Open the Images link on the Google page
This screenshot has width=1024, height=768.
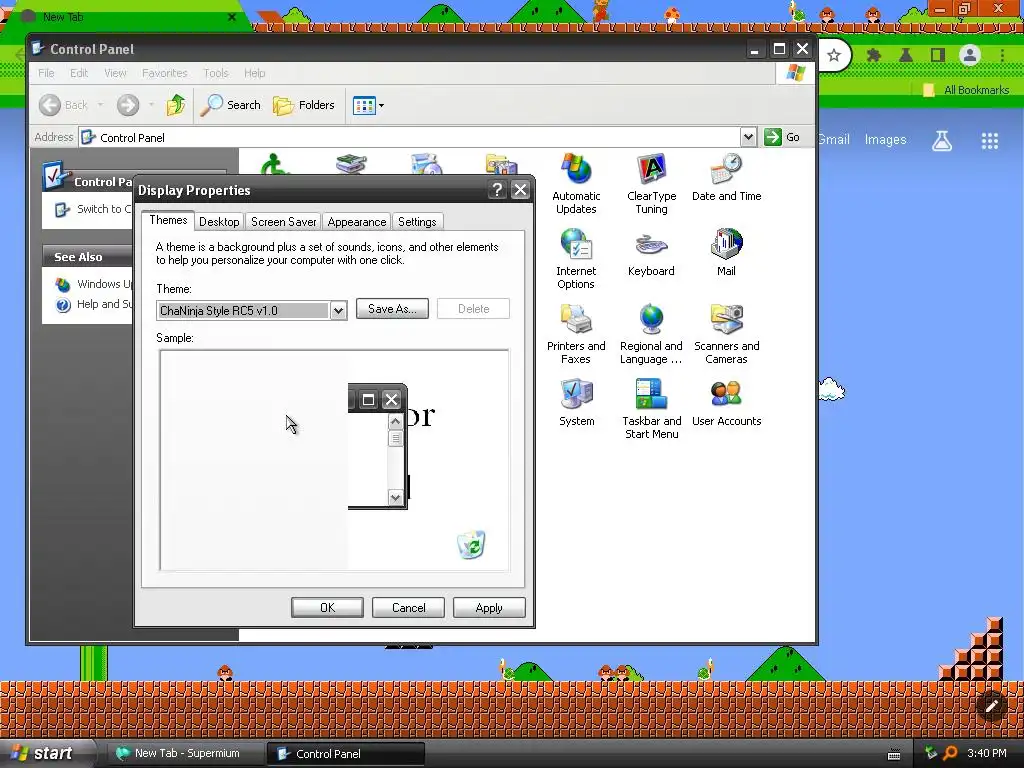885,140
